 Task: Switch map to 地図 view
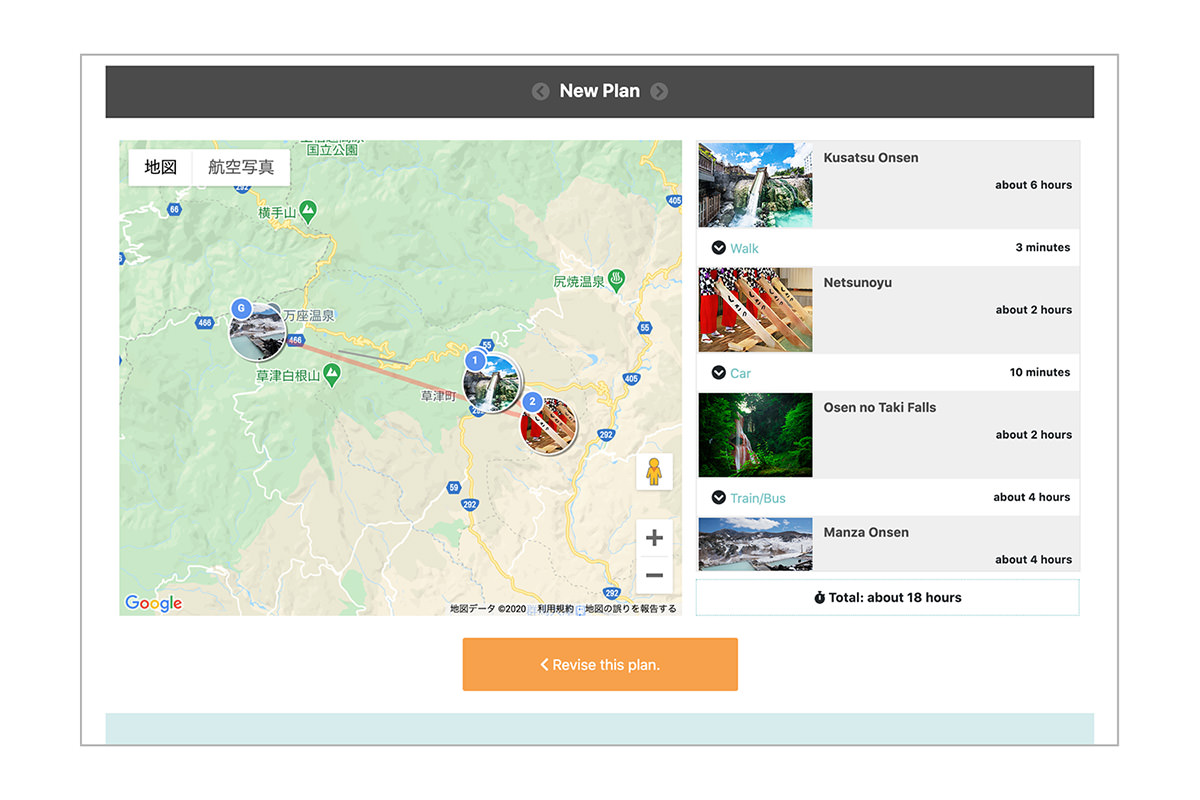pyautogui.click(x=160, y=167)
